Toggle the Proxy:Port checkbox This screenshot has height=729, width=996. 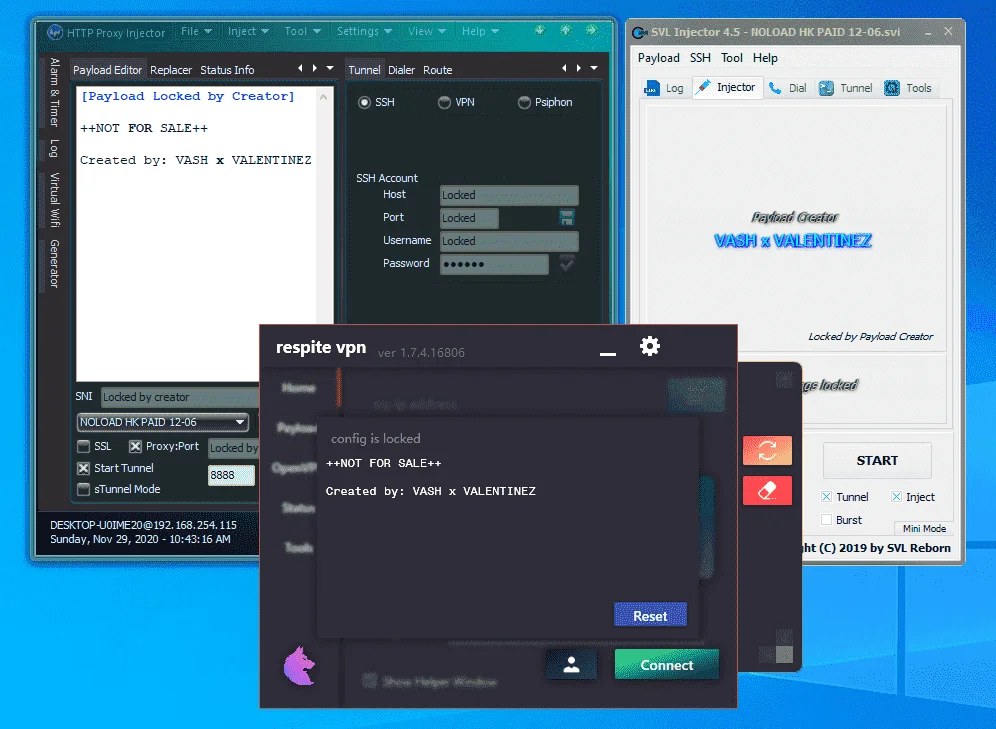tap(135, 446)
